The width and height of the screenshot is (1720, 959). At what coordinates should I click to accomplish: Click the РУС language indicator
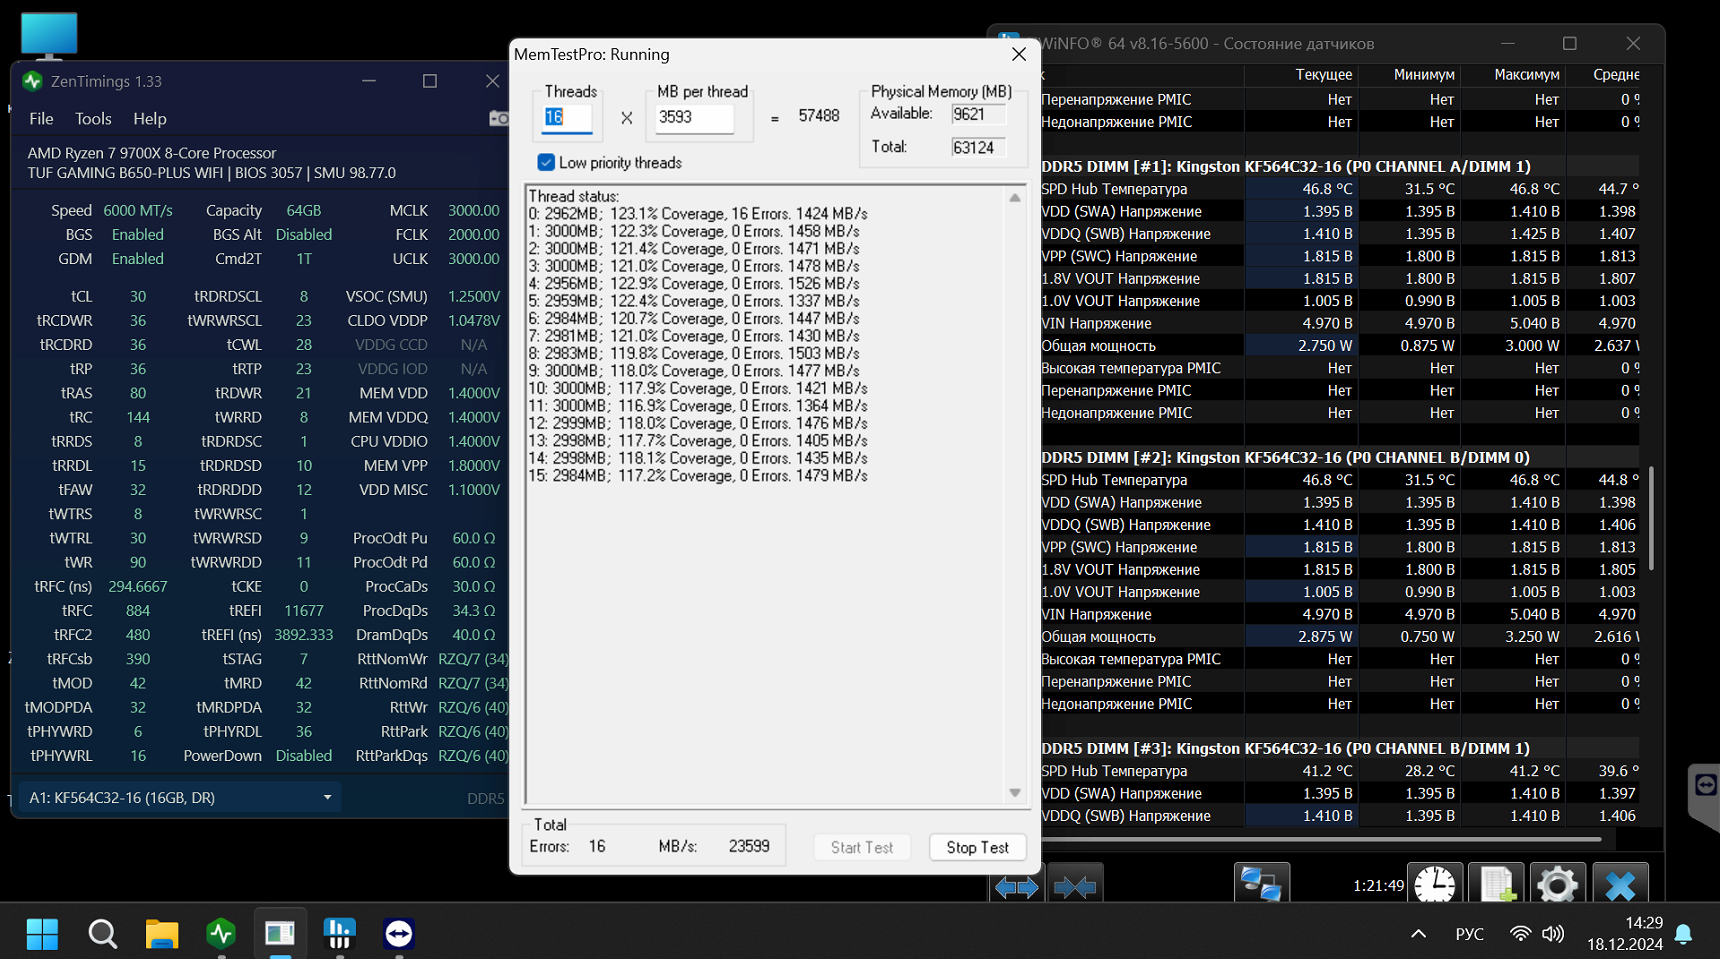(1469, 934)
